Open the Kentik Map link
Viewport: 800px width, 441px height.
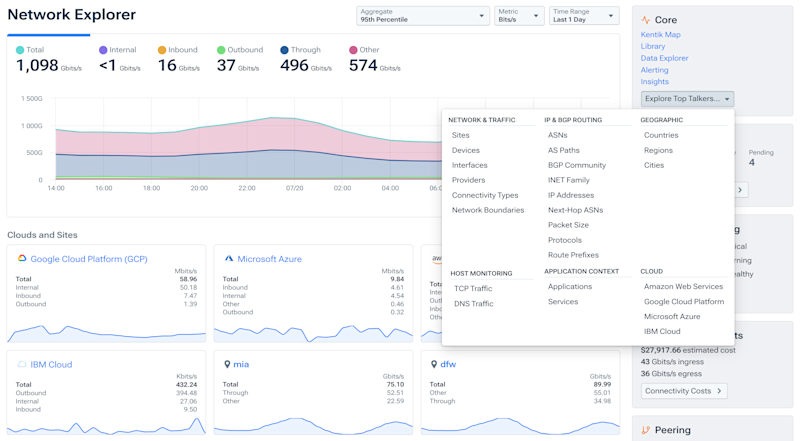pyautogui.click(x=660, y=34)
